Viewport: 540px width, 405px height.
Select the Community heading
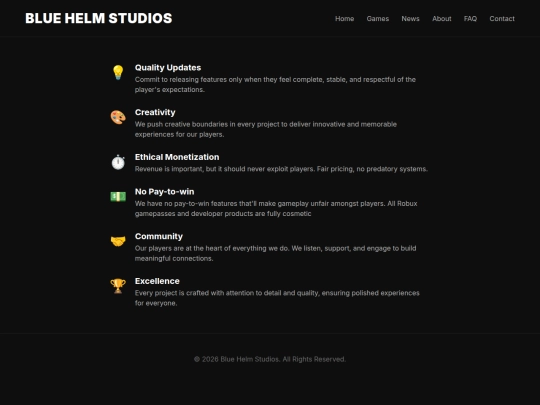coord(158,236)
